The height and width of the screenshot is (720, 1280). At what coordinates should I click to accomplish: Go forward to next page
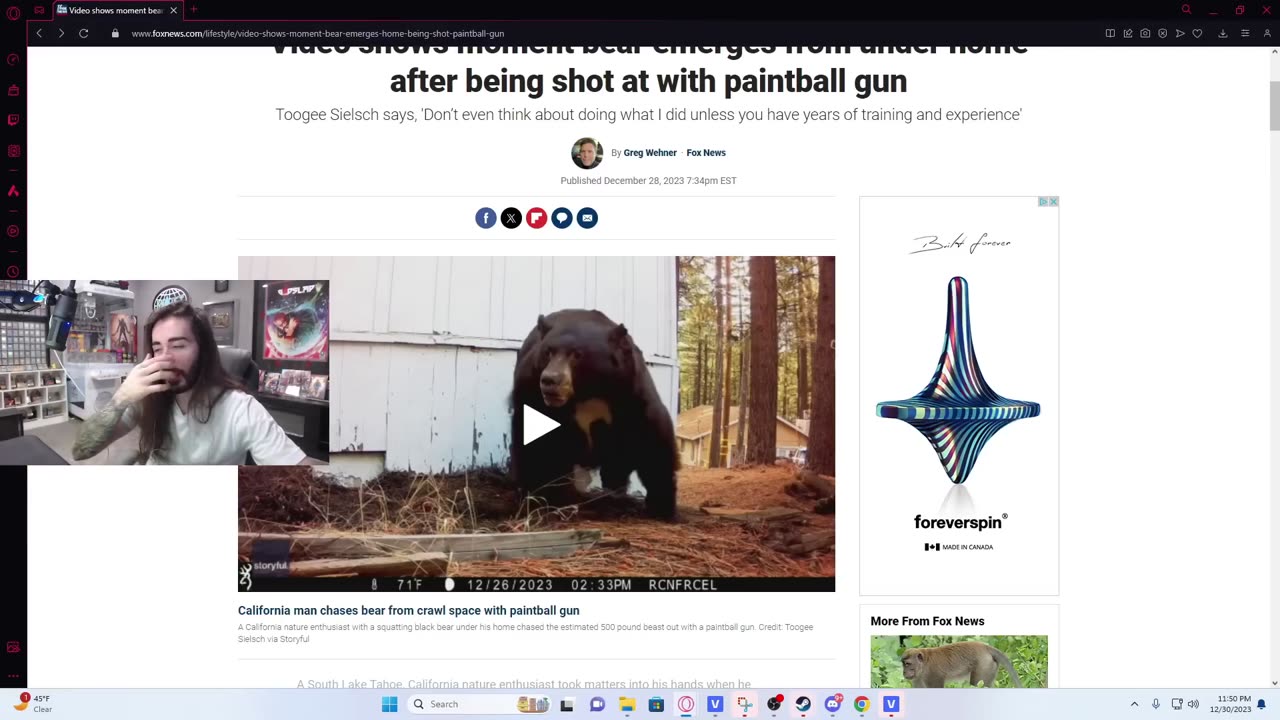(61, 33)
